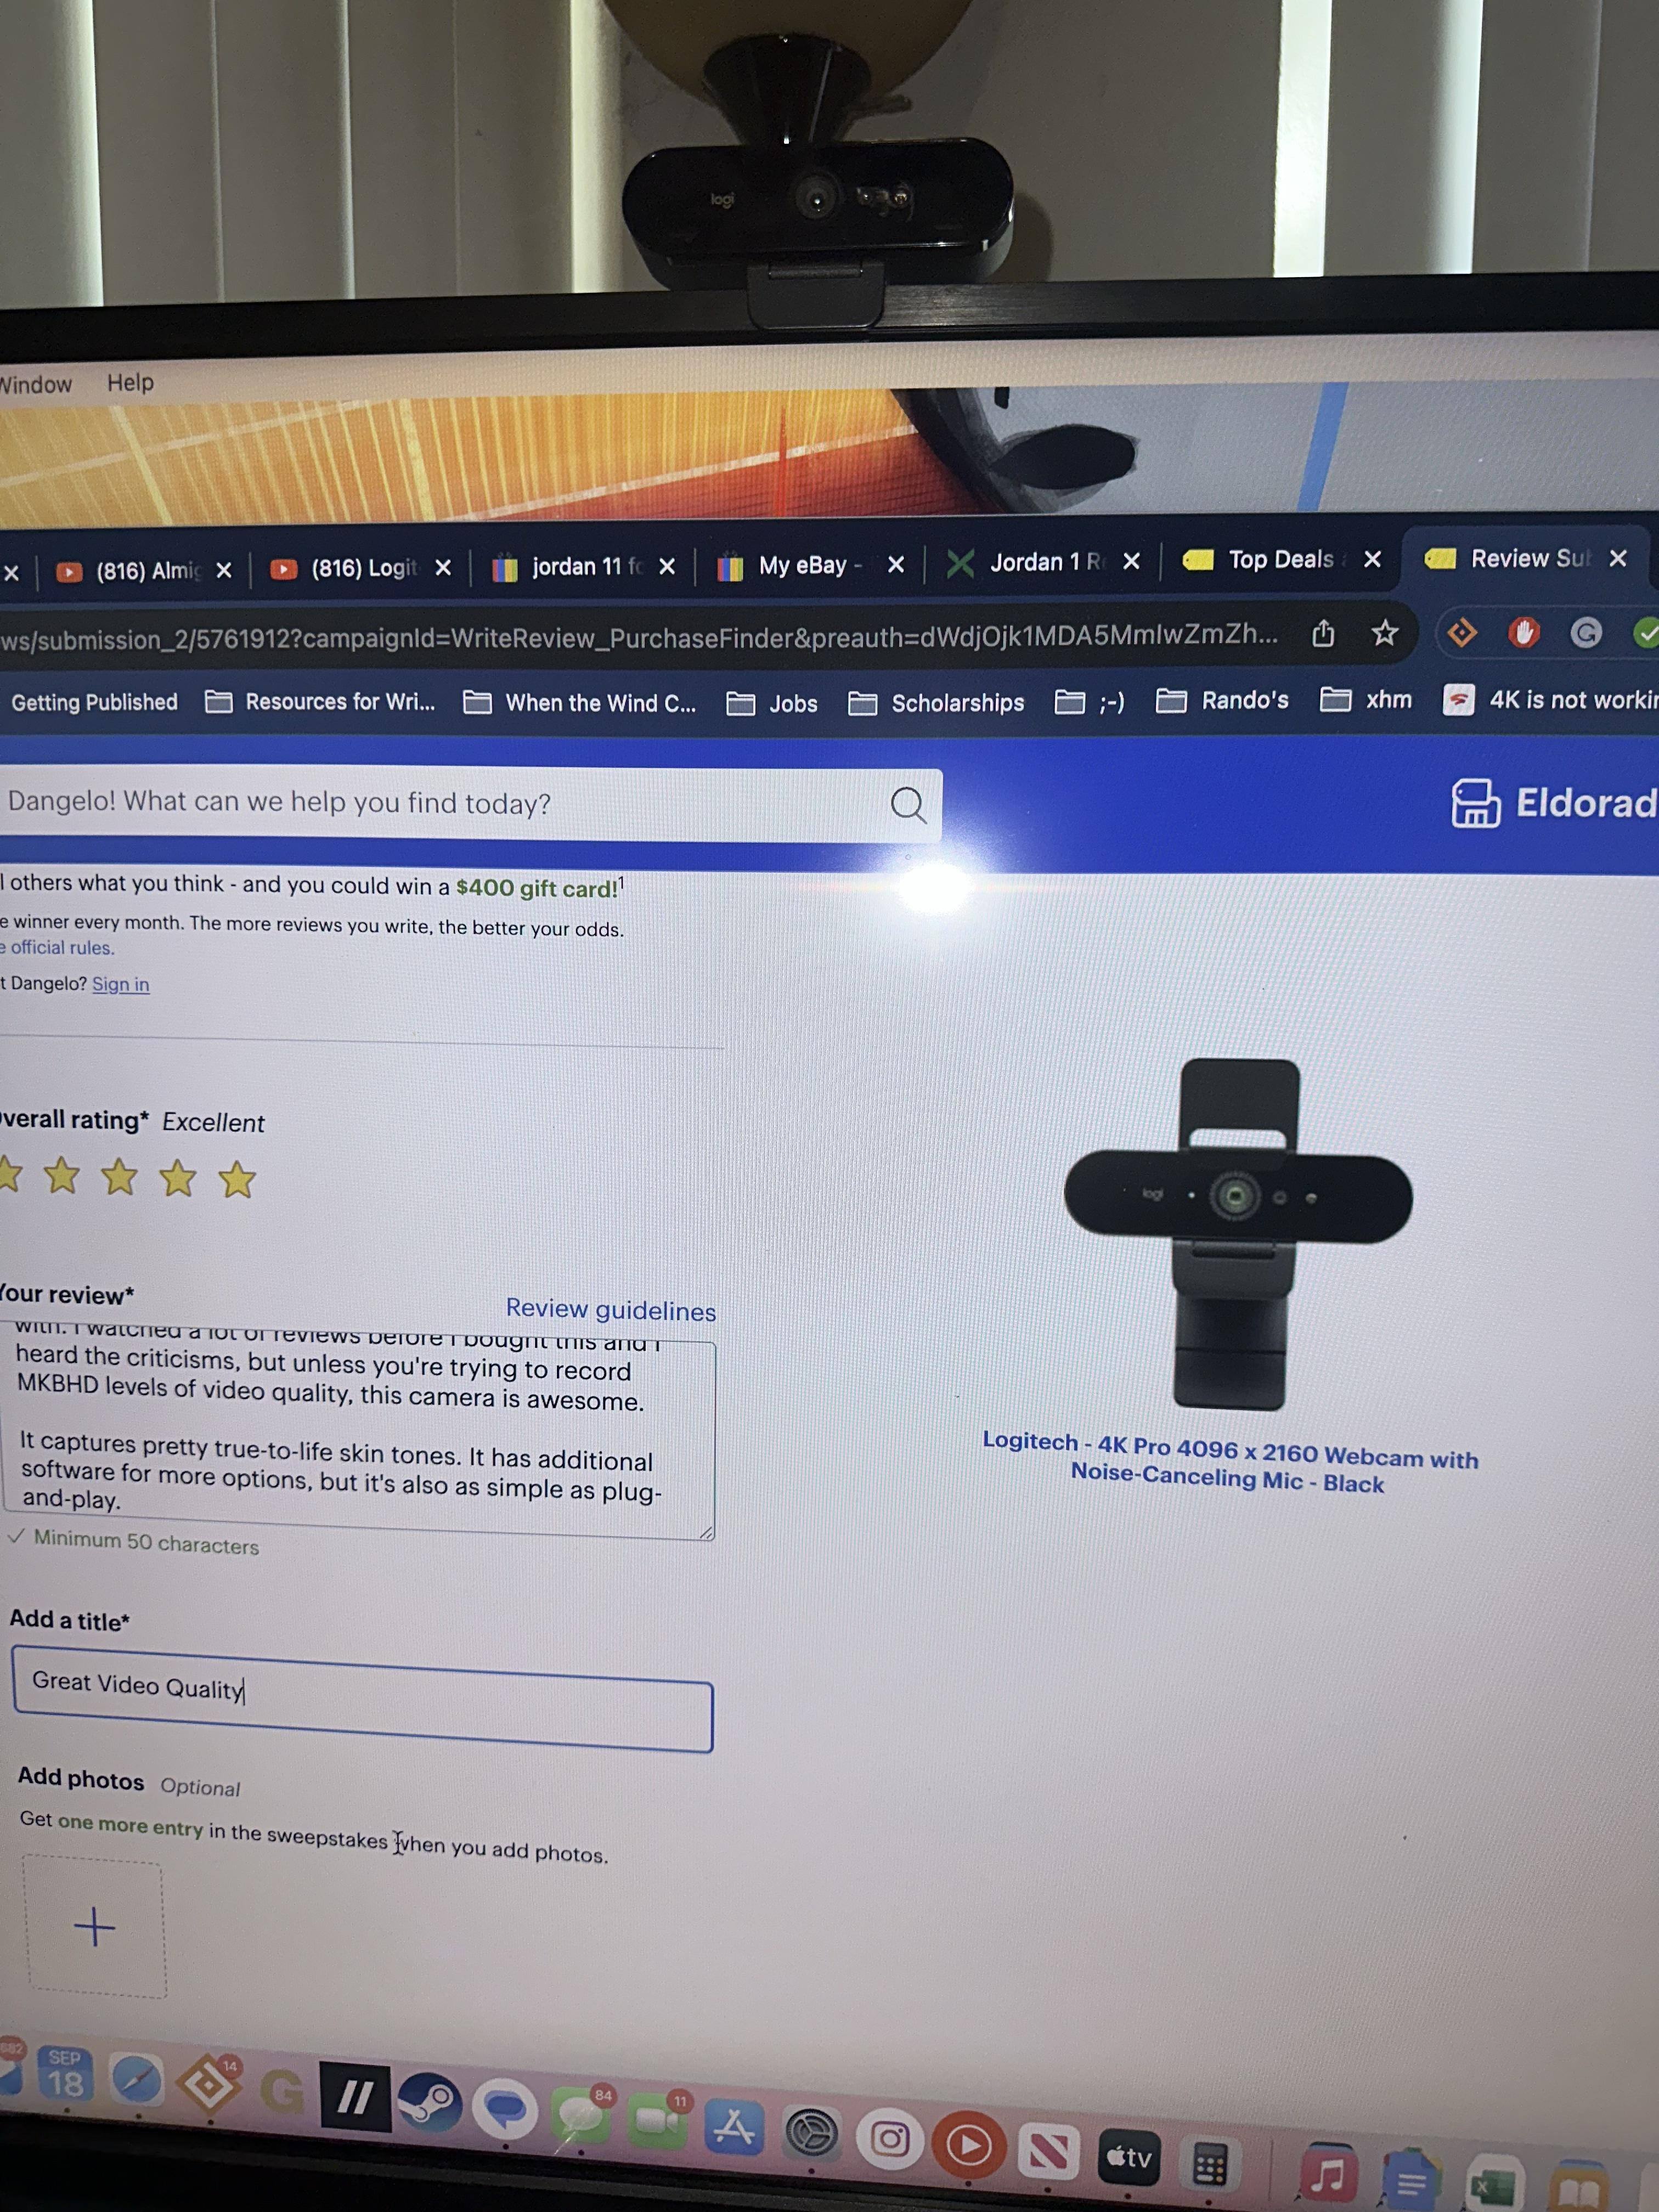The width and height of the screenshot is (1659, 2212).
Task: Click the Sign in link
Action: pyautogui.click(x=120, y=984)
